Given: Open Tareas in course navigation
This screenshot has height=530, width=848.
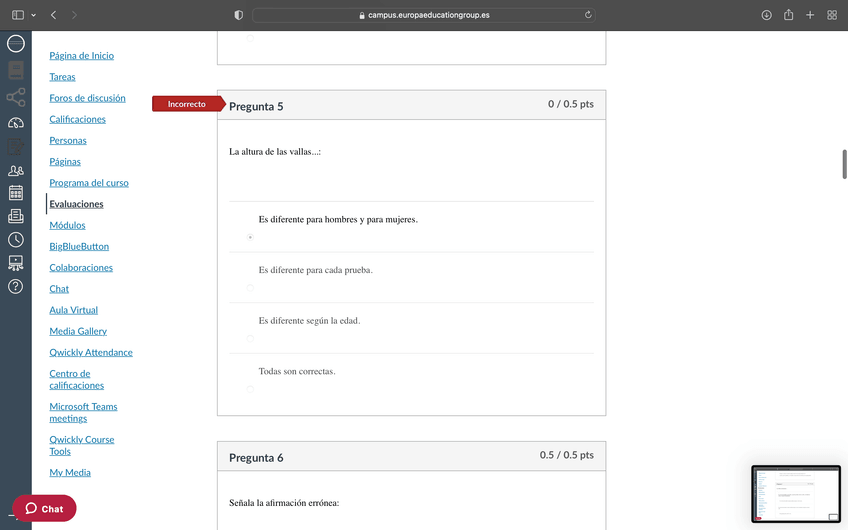Looking at the screenshot, I should 62,77.
